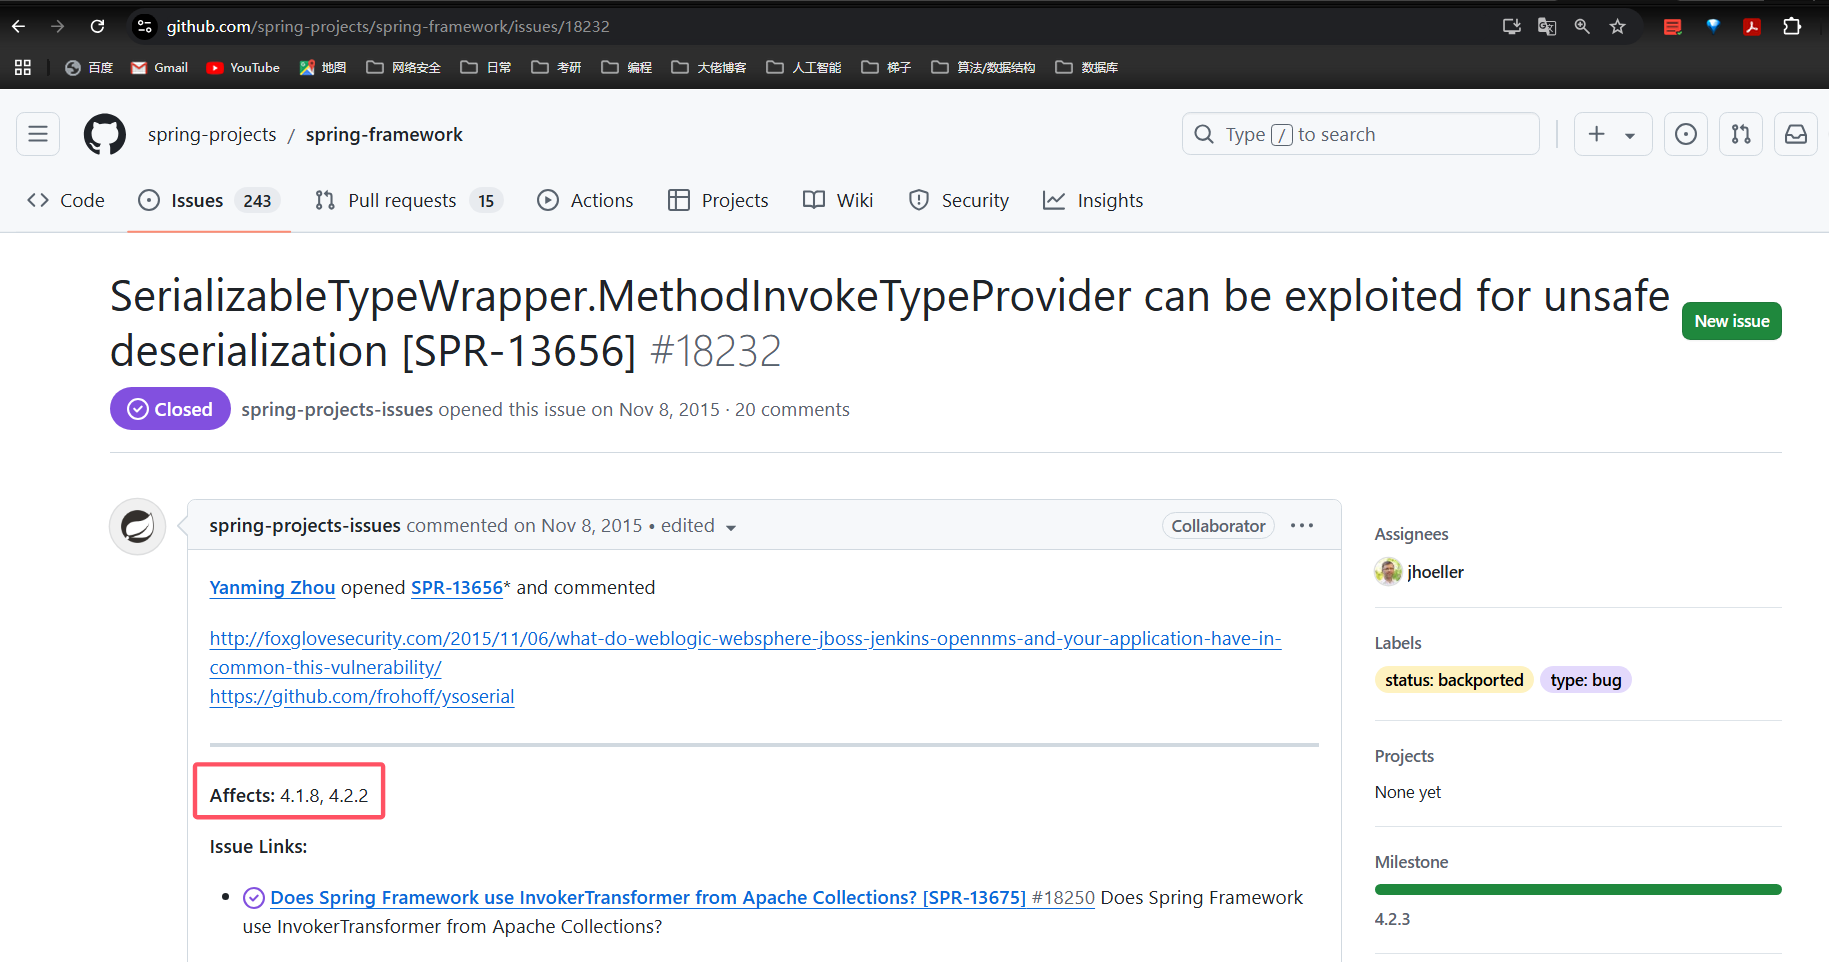The height and width of the screenshot is (962, 1829).
Task: Go forward with the browser forward arrow
Action: click(x=57, y=26)
